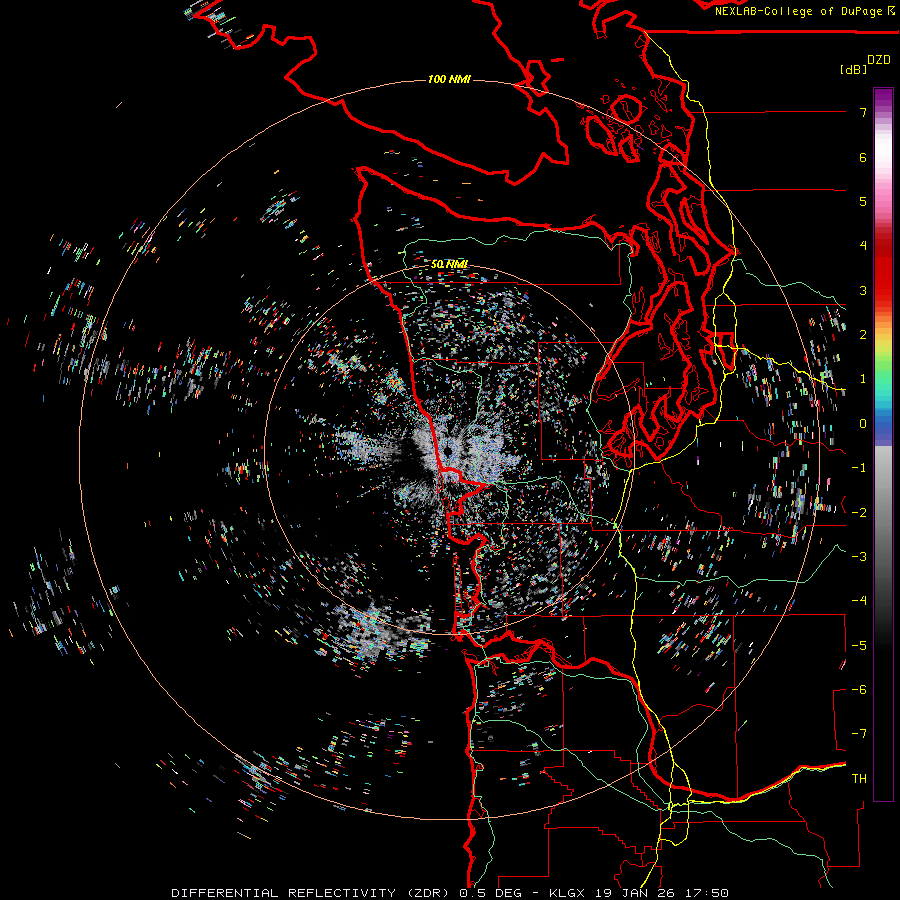Viewport: 900px width, 900px height.
Task: Click the black radar site dot at center
Action: pos(448,451)
